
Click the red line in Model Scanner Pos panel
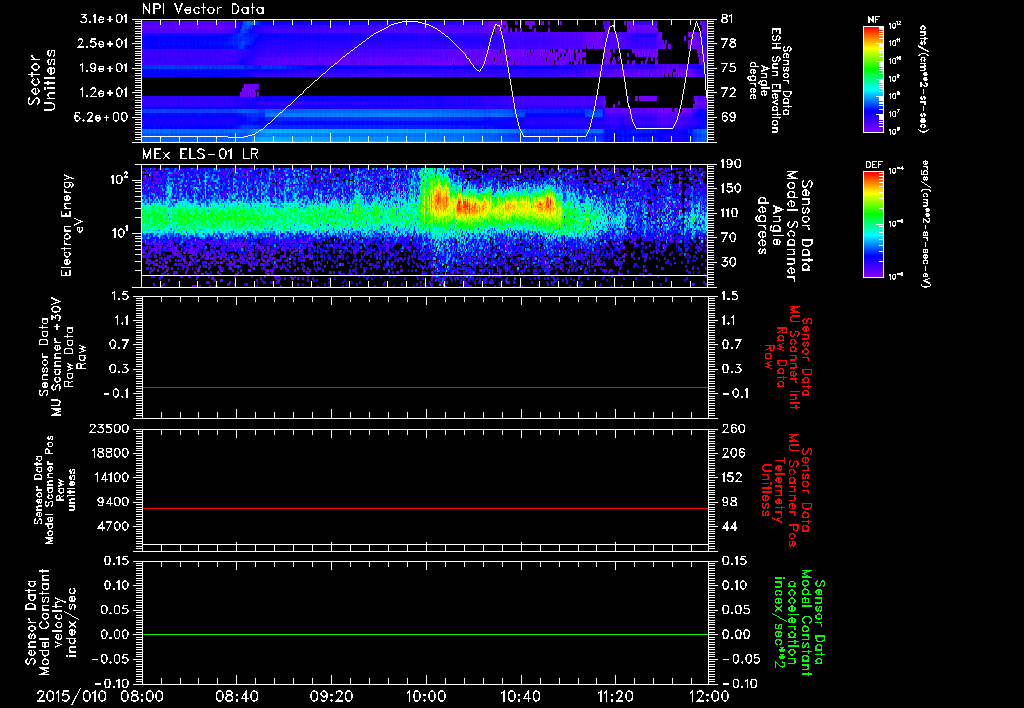[x=424, y=508]
